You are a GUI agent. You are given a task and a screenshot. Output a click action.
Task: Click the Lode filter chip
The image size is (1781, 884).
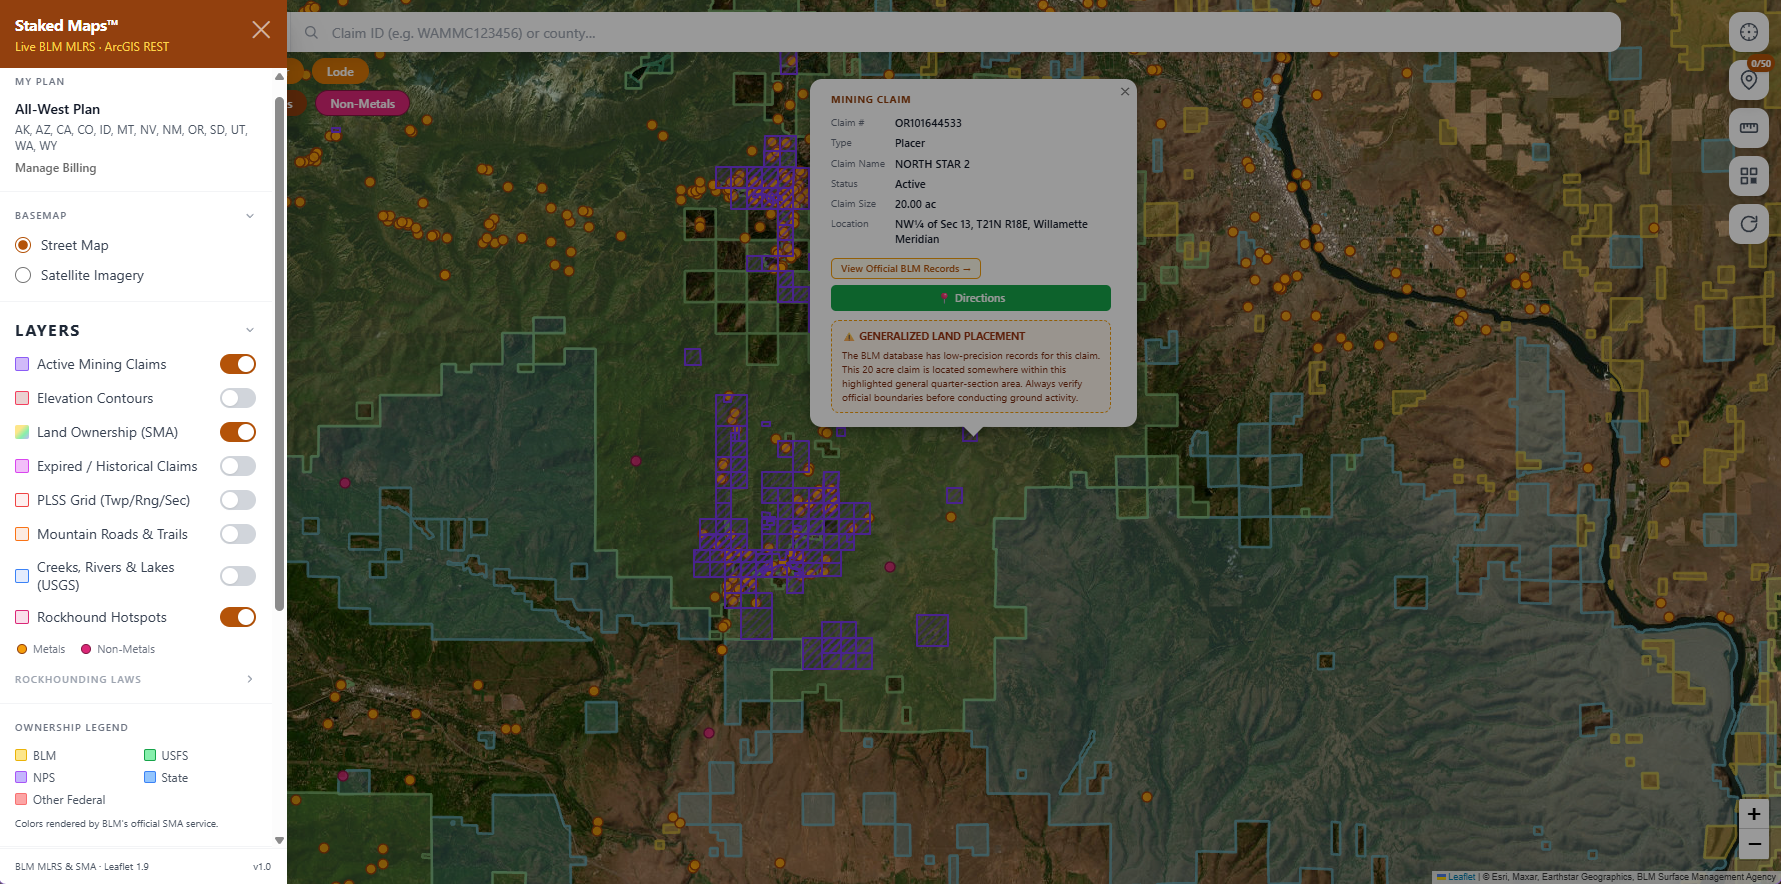[x=340, y=71]
